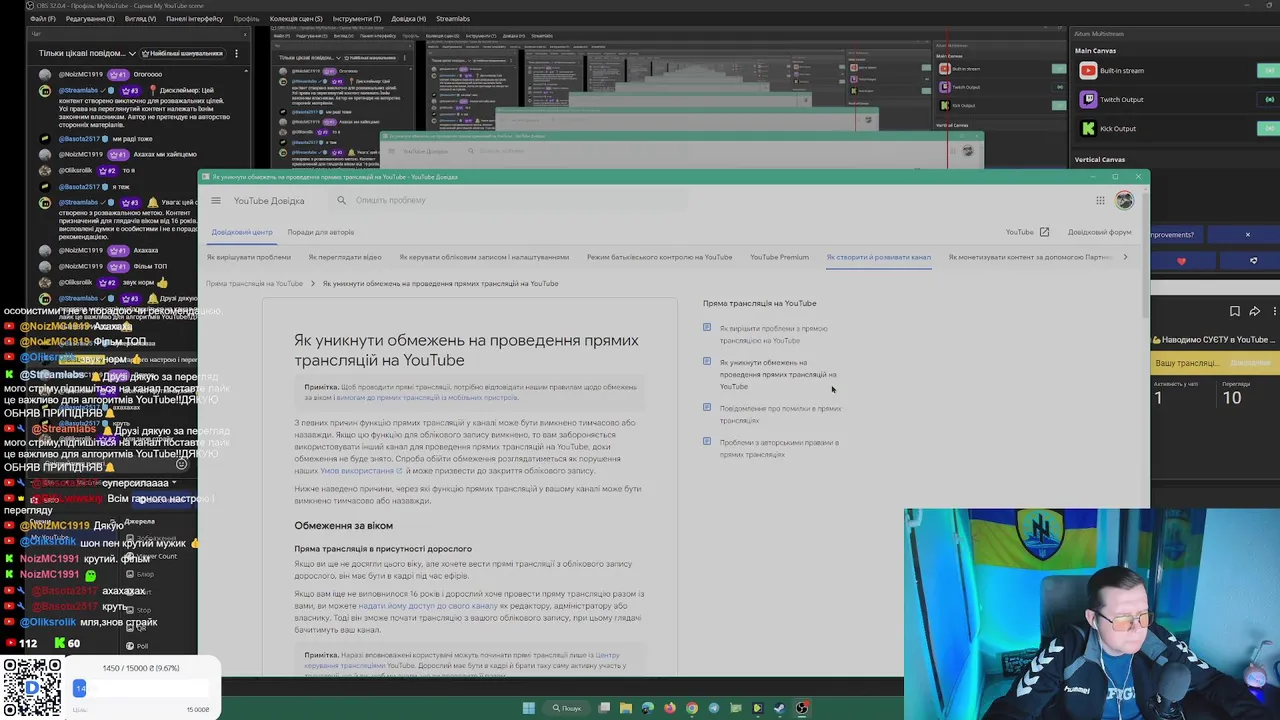Click the Докладніше link in the yellow banner
This screenshot has width=1280, height=720.
pyautogui.click(x=1250, y=363)
